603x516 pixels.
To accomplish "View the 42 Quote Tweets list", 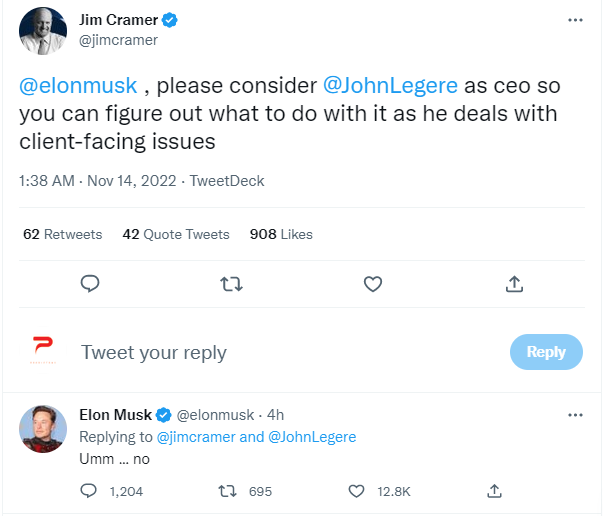I will (176, 234).
